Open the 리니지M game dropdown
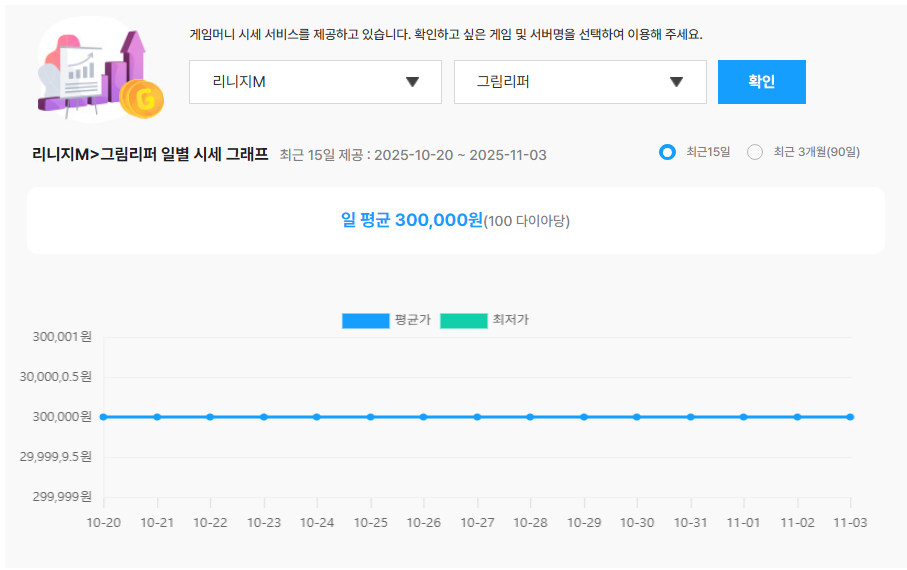This screenshot has width=907, height=570. [x=315, y=82]
